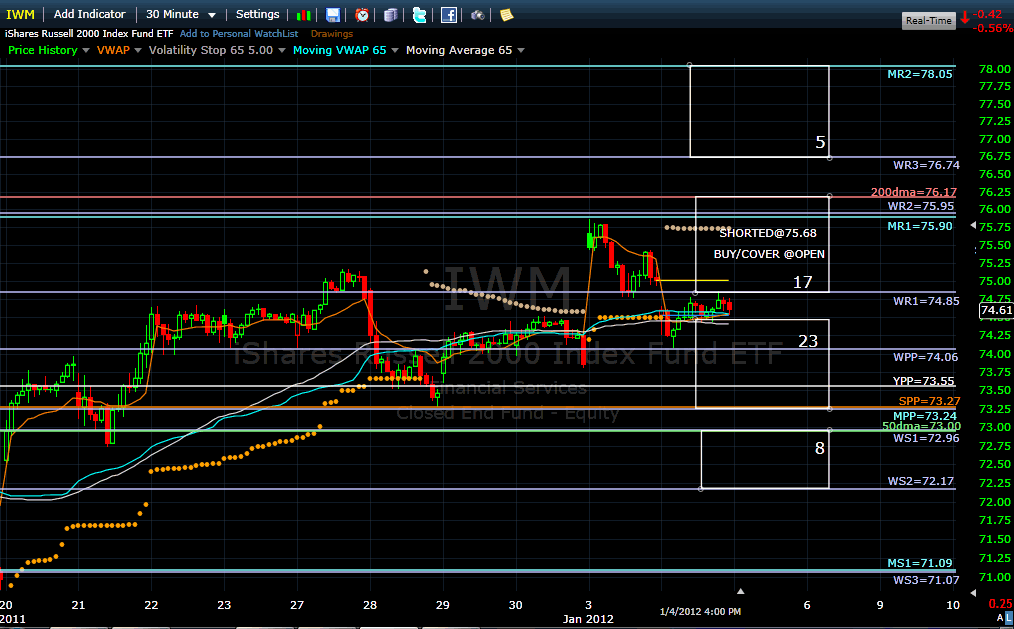Click the number 5 annotation in the top box
Viewport: 1014px width, 629px height.
[x=821, y=142]
